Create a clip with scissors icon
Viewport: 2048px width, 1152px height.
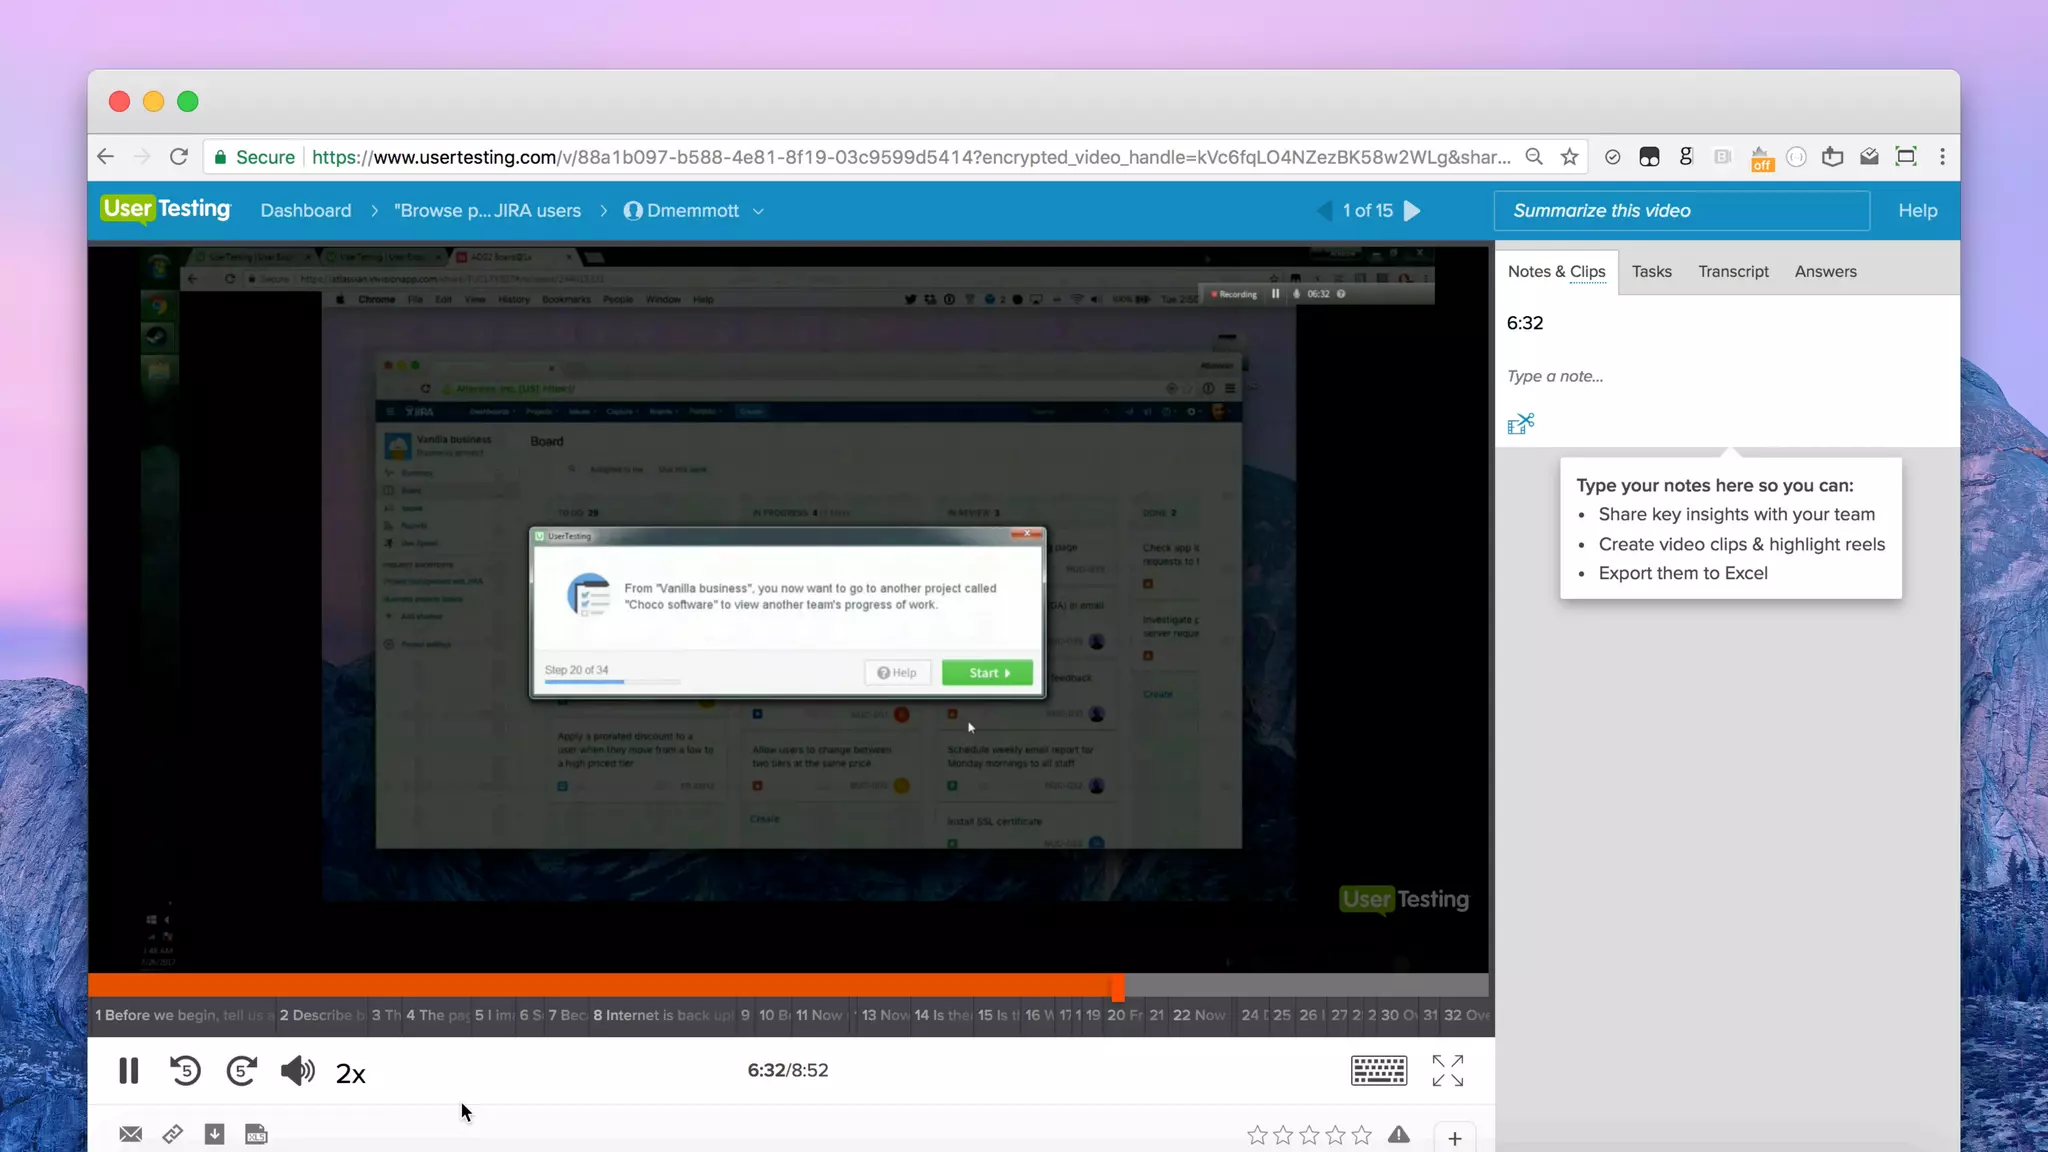point(1520,424)
